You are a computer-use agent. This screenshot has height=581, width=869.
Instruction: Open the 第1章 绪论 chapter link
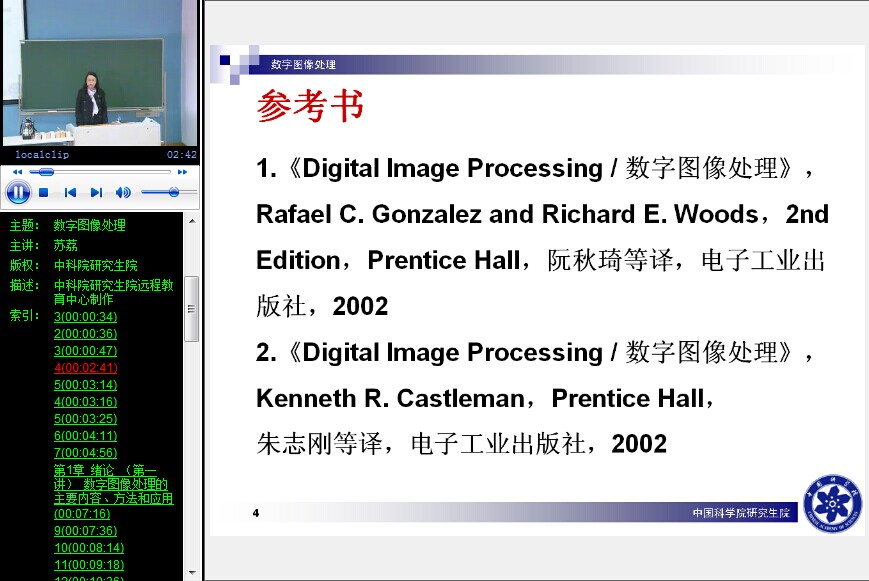pos(113,492)
